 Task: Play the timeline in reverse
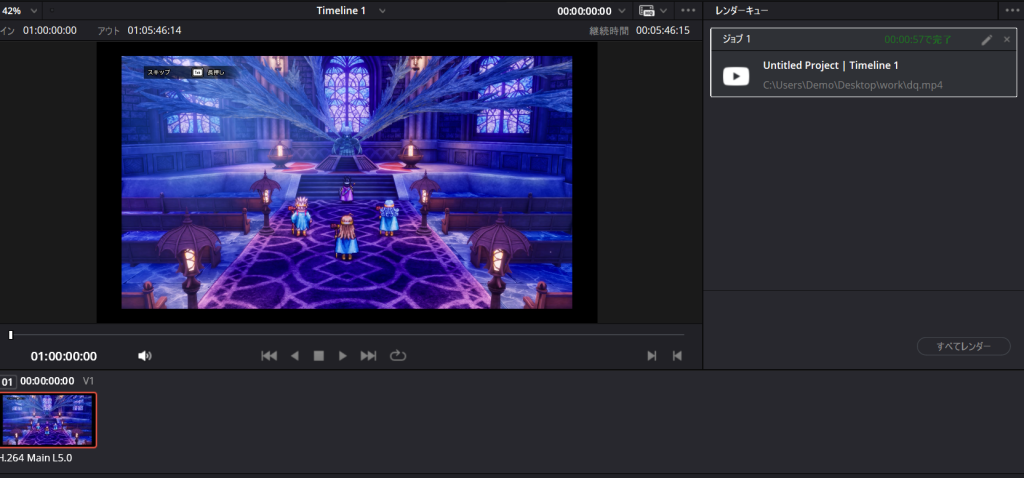pos(295,356)
